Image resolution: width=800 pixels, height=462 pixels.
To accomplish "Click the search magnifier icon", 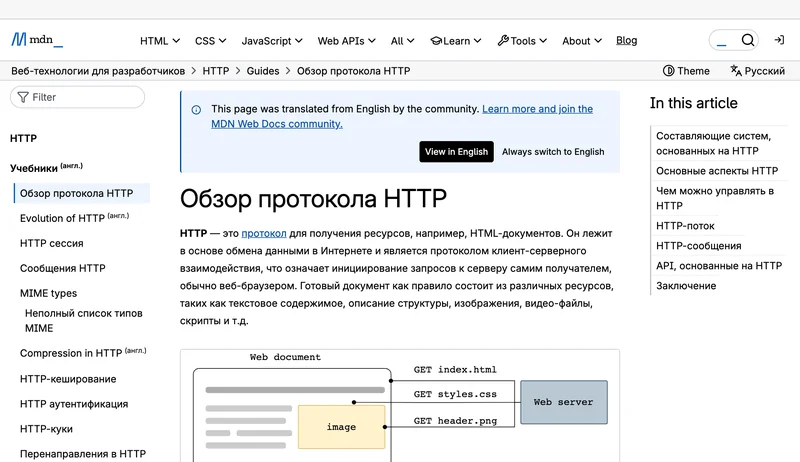I will tap(747, 40).
